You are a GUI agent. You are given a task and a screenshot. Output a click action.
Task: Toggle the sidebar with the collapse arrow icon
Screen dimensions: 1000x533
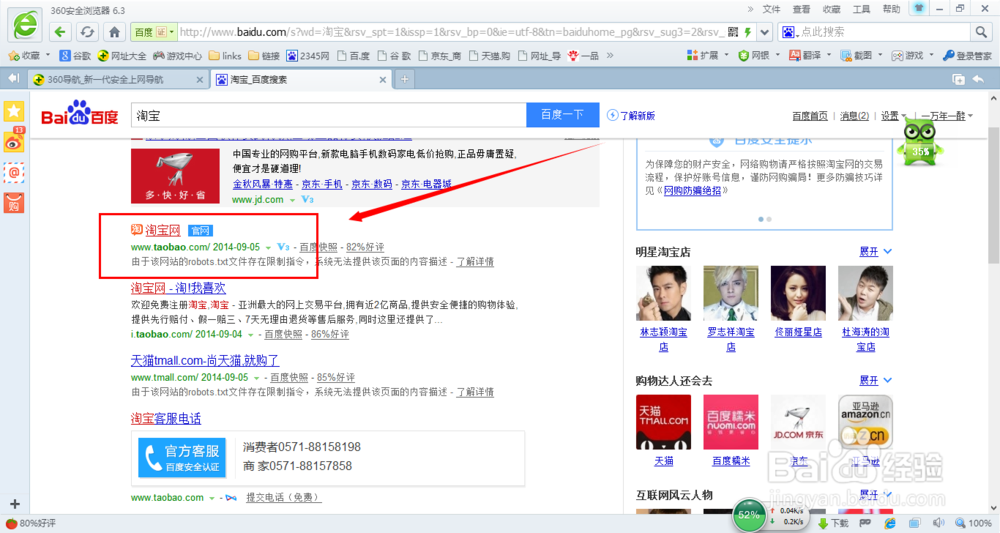coord(14,79)
